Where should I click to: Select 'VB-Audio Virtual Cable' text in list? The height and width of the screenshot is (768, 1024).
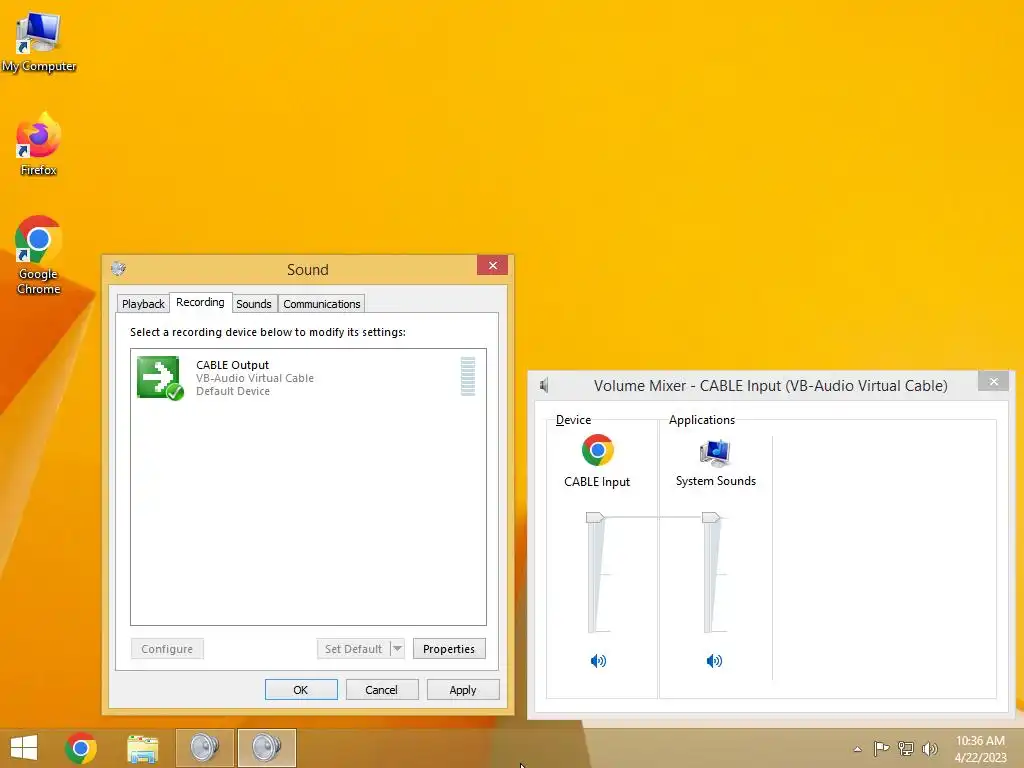pyautogui.click(x=255, y=378)
